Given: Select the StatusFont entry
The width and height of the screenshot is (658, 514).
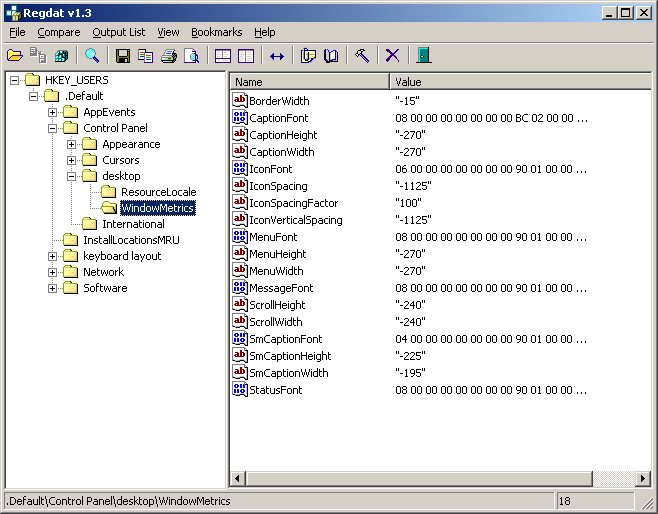Looking at the screenshot, I should pyautogui.click(x=276, y=390).
